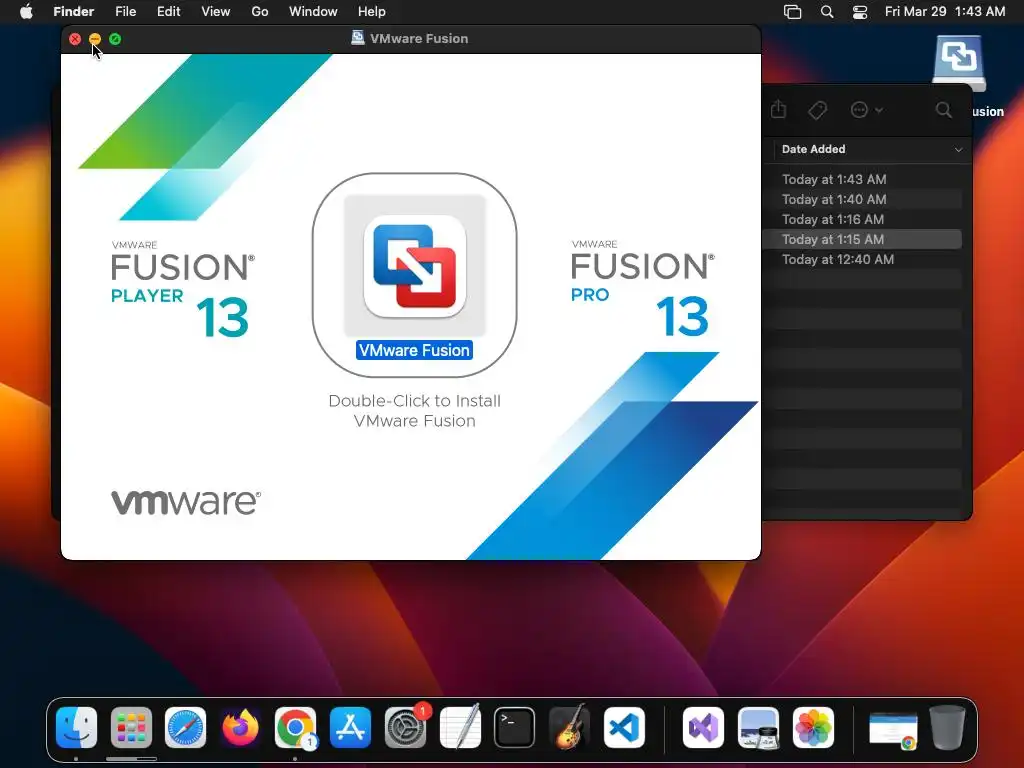Click the search icon in Finder window
The width and height of the screenshot is (1024, 768).
tap(944, 110)
